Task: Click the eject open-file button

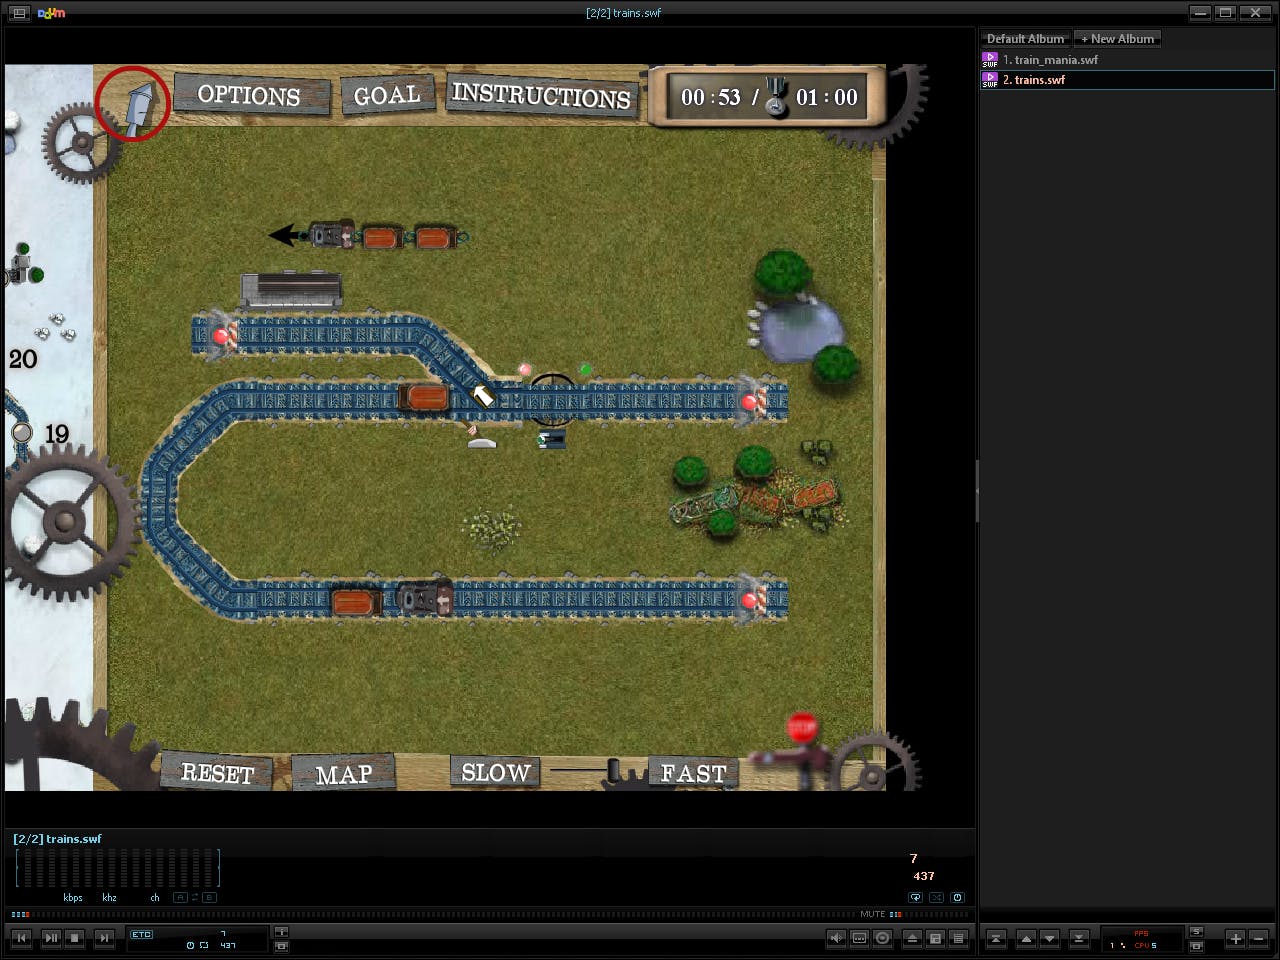Action: pos(912,938)
